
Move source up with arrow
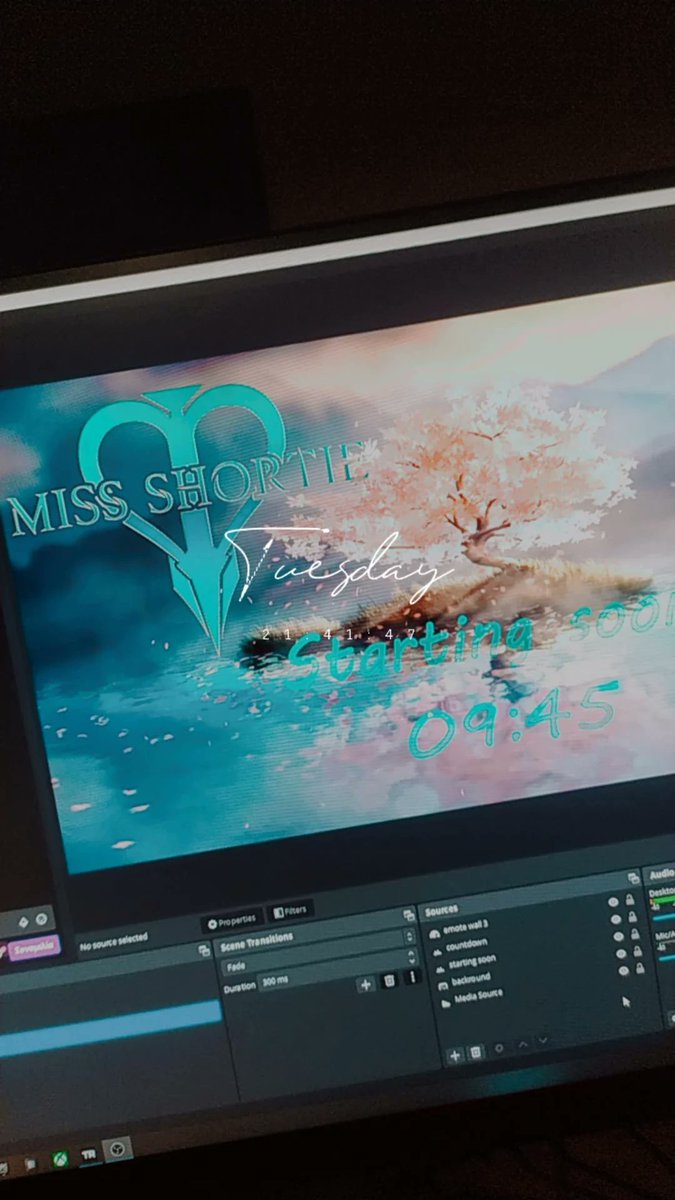[523, 1044]
